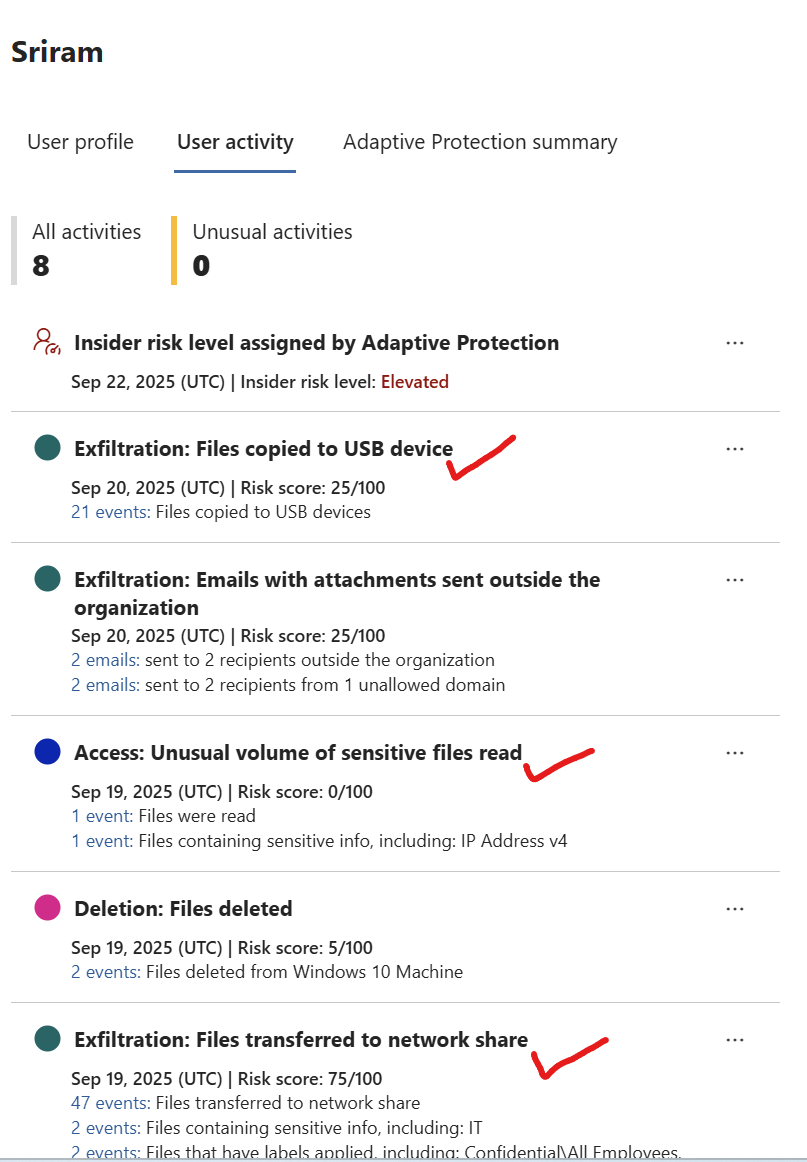Filter by Unusual activities count

[x=272, y=249]
